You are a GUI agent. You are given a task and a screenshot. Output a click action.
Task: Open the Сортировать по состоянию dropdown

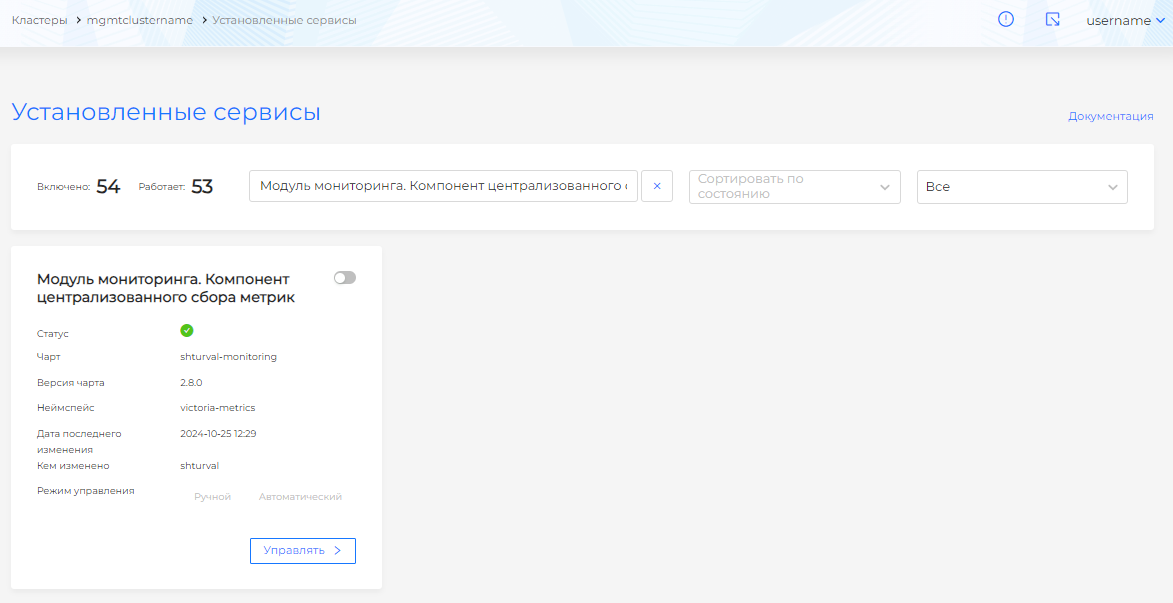(780, 187)
